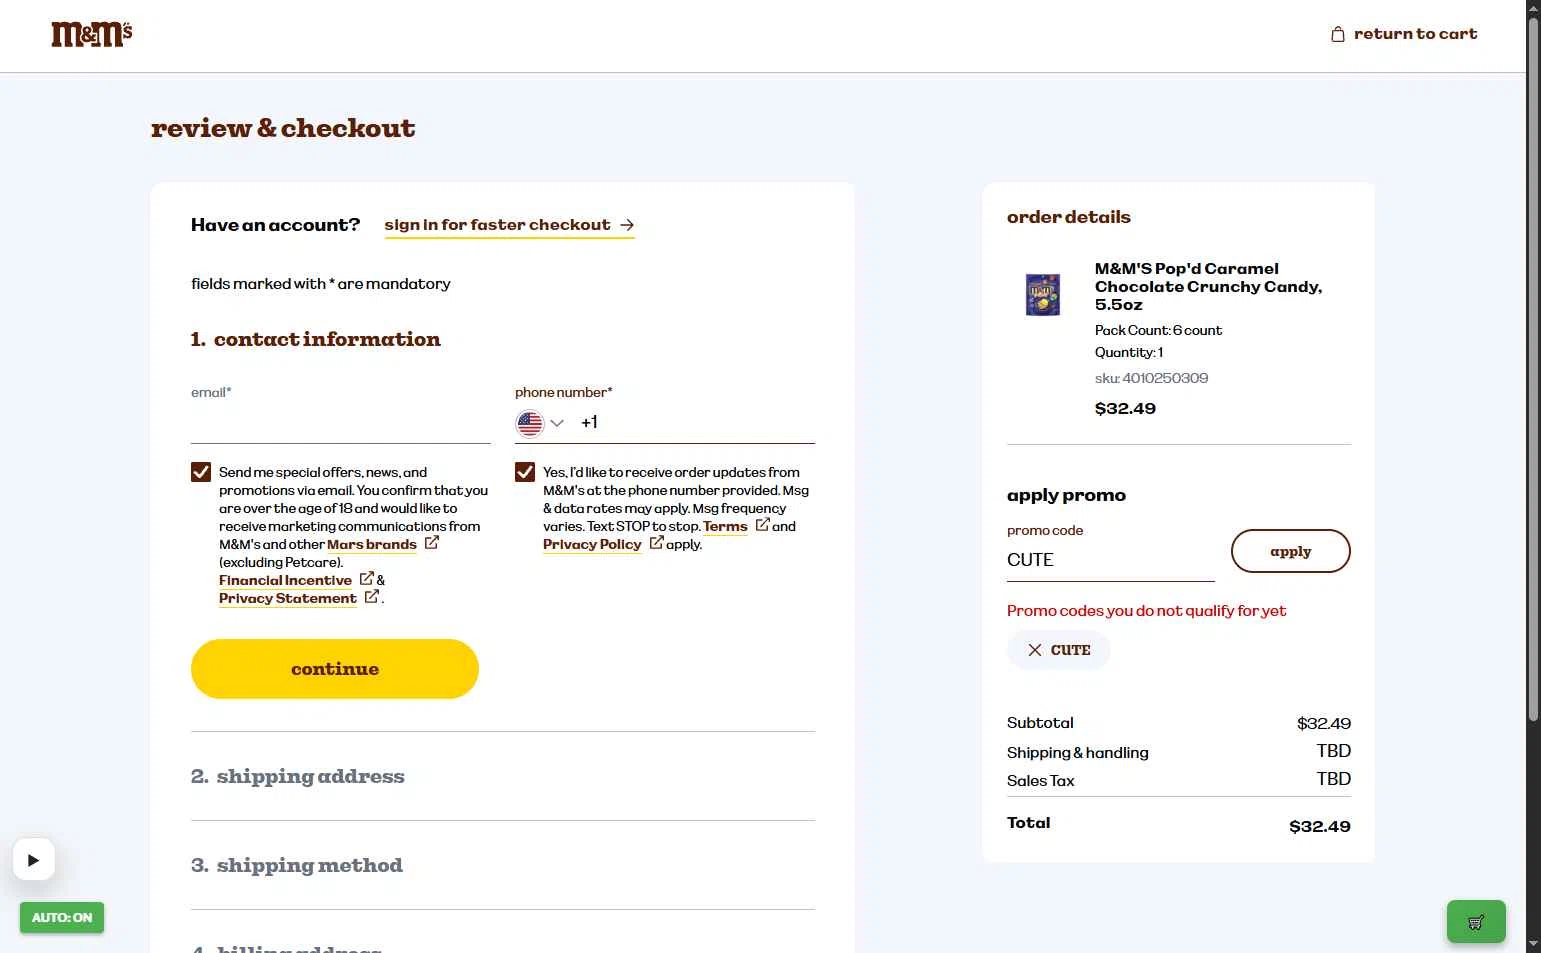
Task: Click the promo code field containing CUTE
Action: coord(1111,560)
